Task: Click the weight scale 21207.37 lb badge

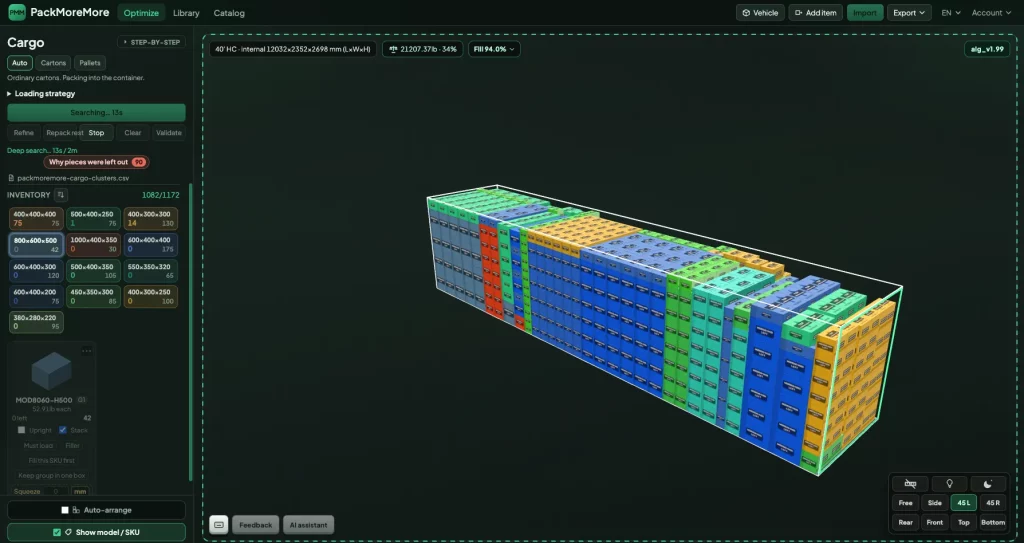Action: point(423,49)
